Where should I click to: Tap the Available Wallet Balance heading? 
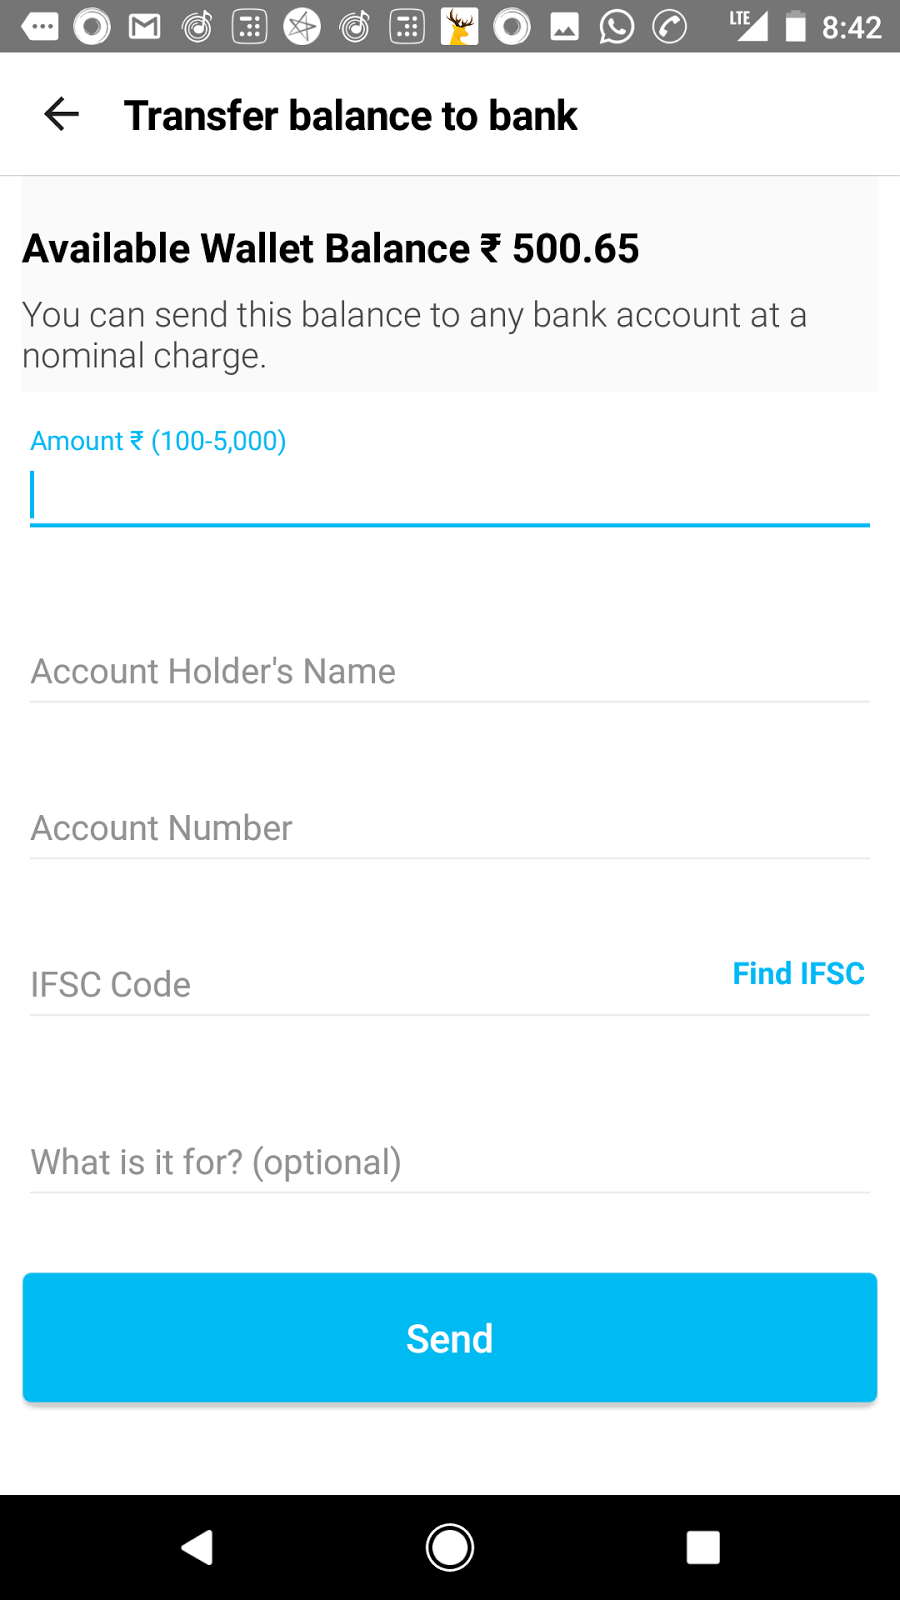point(331,249)
